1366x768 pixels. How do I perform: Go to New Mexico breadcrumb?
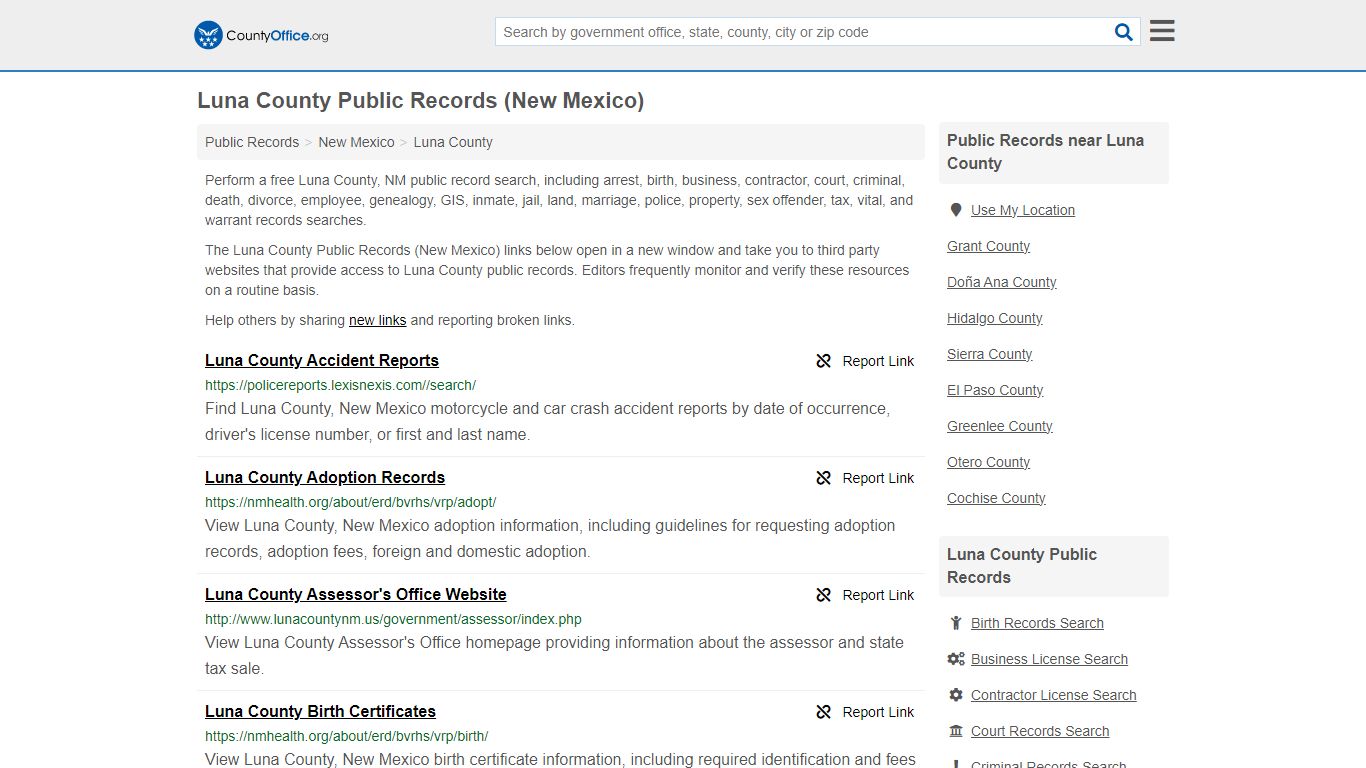(356, 142)
